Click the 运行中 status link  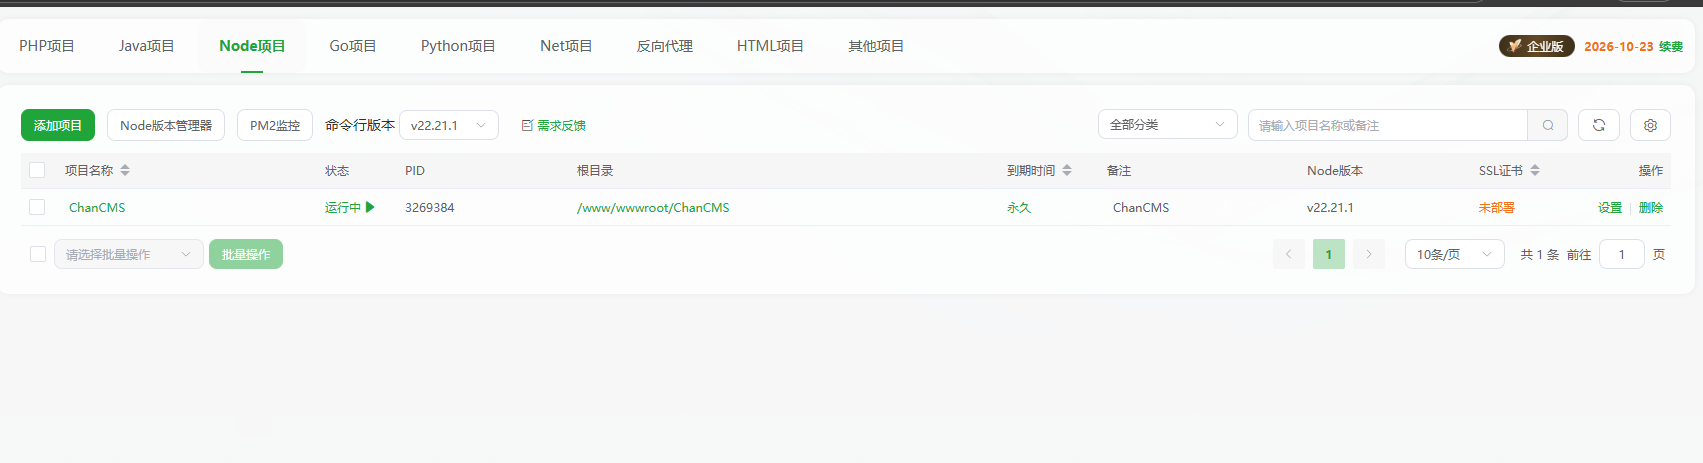(x=343, y=208)
